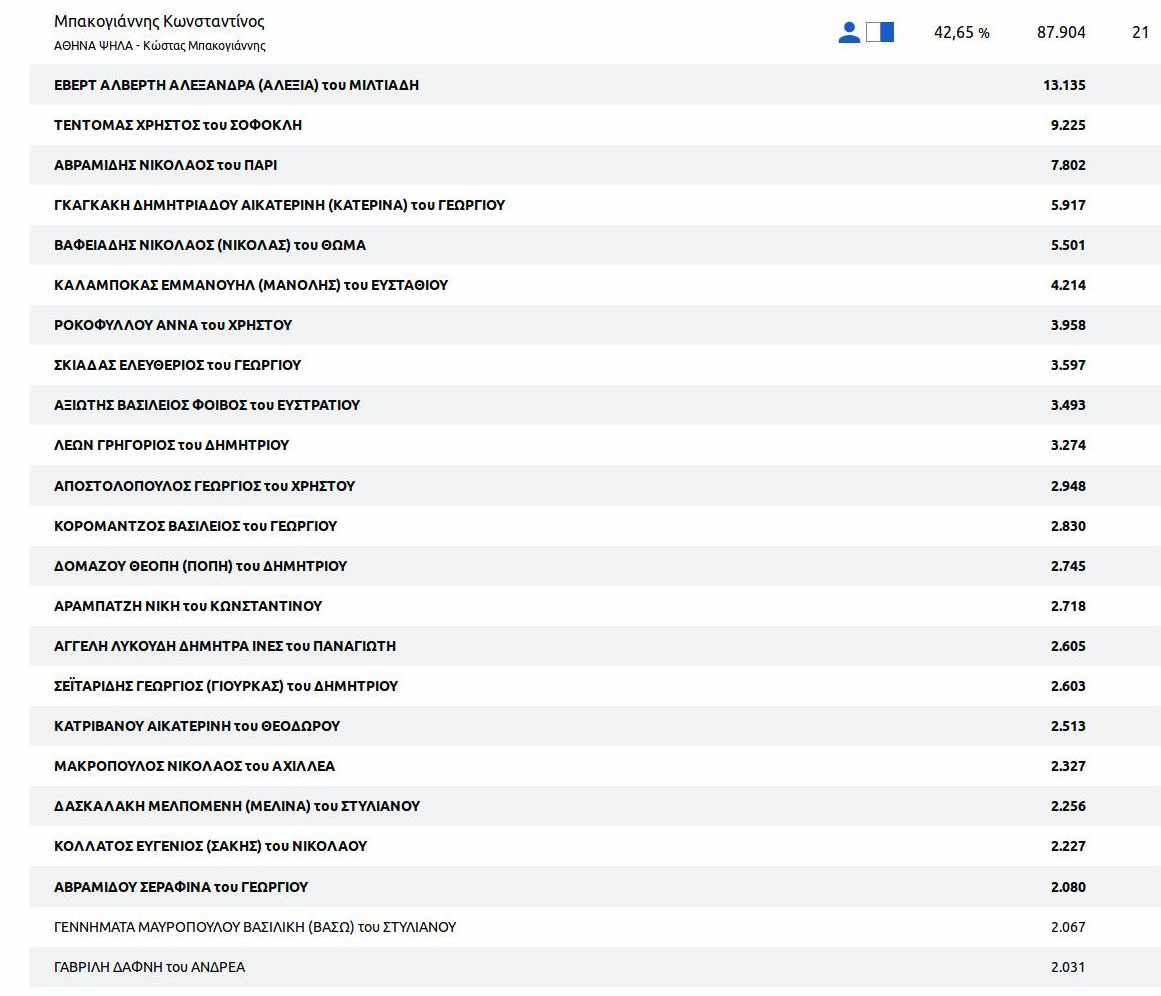Click the ΚΟΛΛΑΤΟΣ ΕΥΓΕΝΙΟΣ (ΣΑΚΗΣ) entry
The width and height of the screenshot is (1161, 996).
[x=210, y=846]
